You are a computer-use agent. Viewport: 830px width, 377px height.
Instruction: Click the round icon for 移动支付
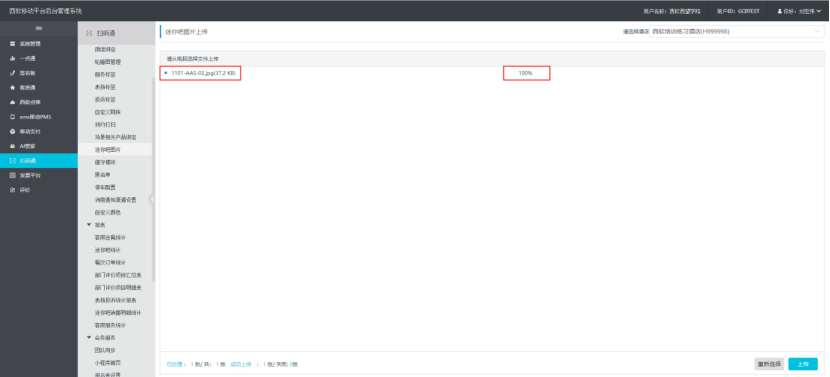(12, 131)
